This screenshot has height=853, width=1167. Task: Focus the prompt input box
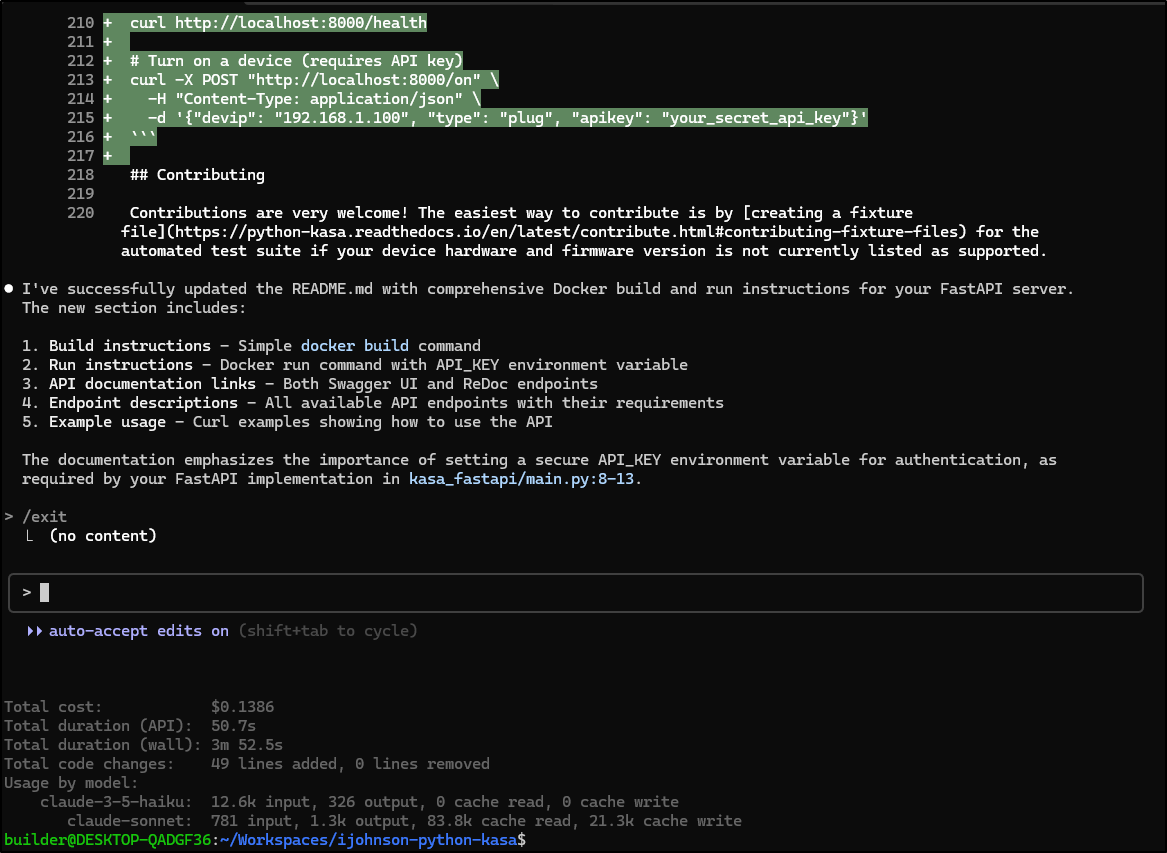[575, 592]
